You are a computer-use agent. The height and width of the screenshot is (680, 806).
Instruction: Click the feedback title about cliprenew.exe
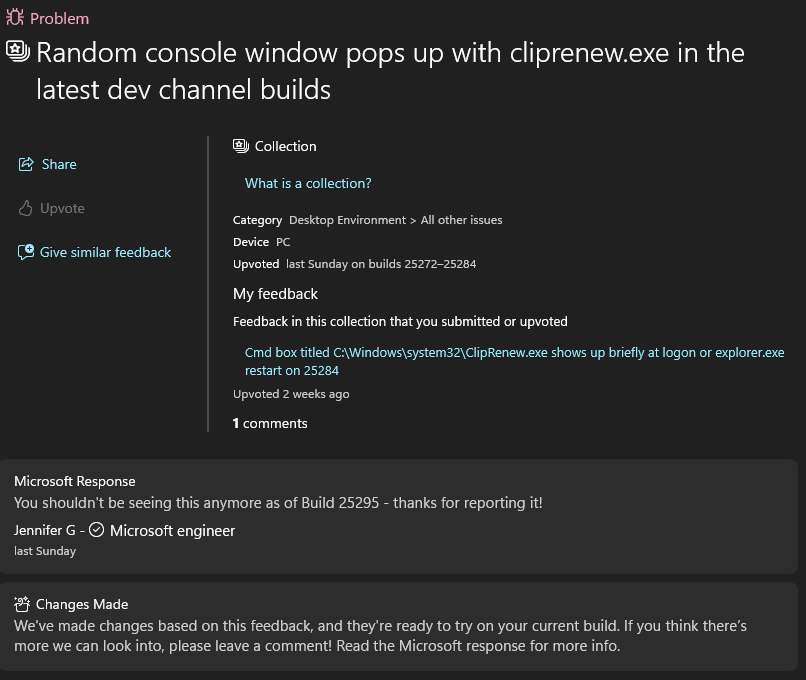(x=390, y=70)
